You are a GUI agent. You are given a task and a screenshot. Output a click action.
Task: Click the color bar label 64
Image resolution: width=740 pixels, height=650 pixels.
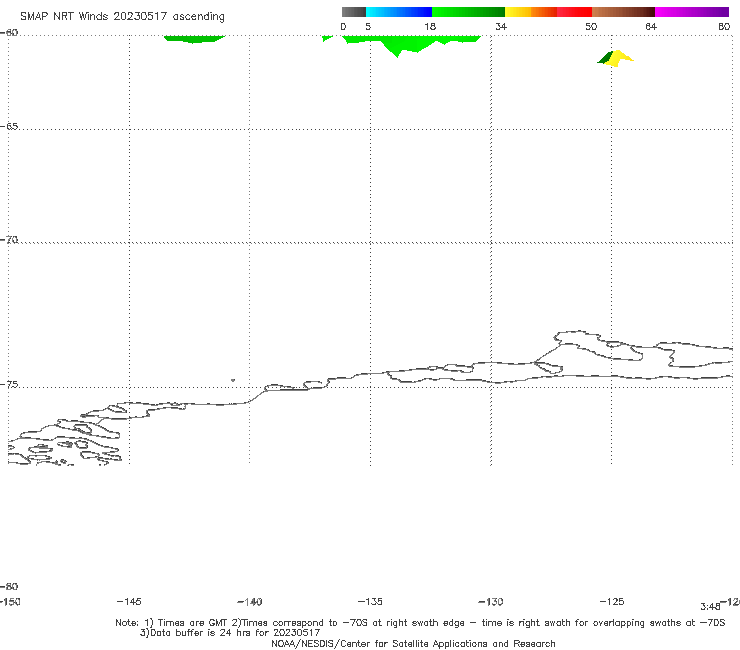[651, 26]
